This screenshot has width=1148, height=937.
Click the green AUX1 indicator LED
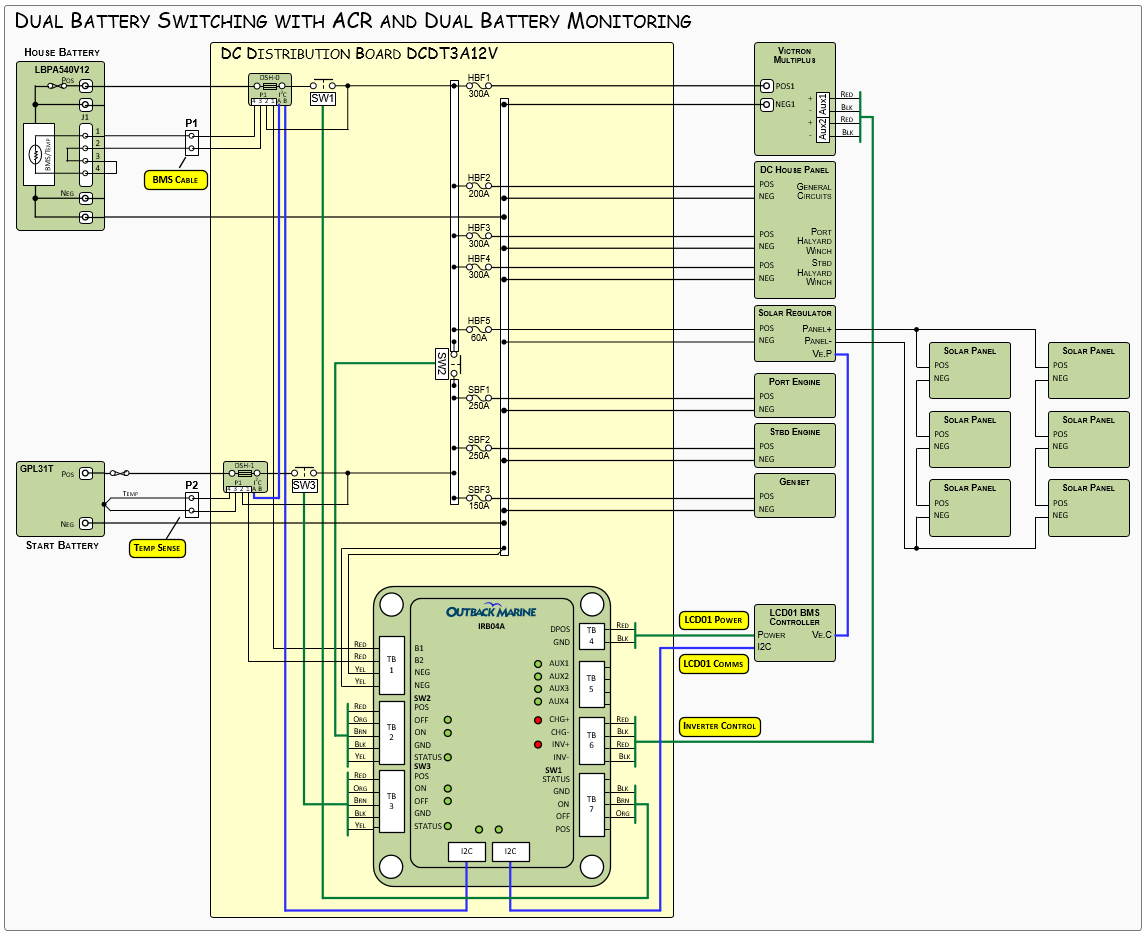pyautogui.click(x=538, y=664)
